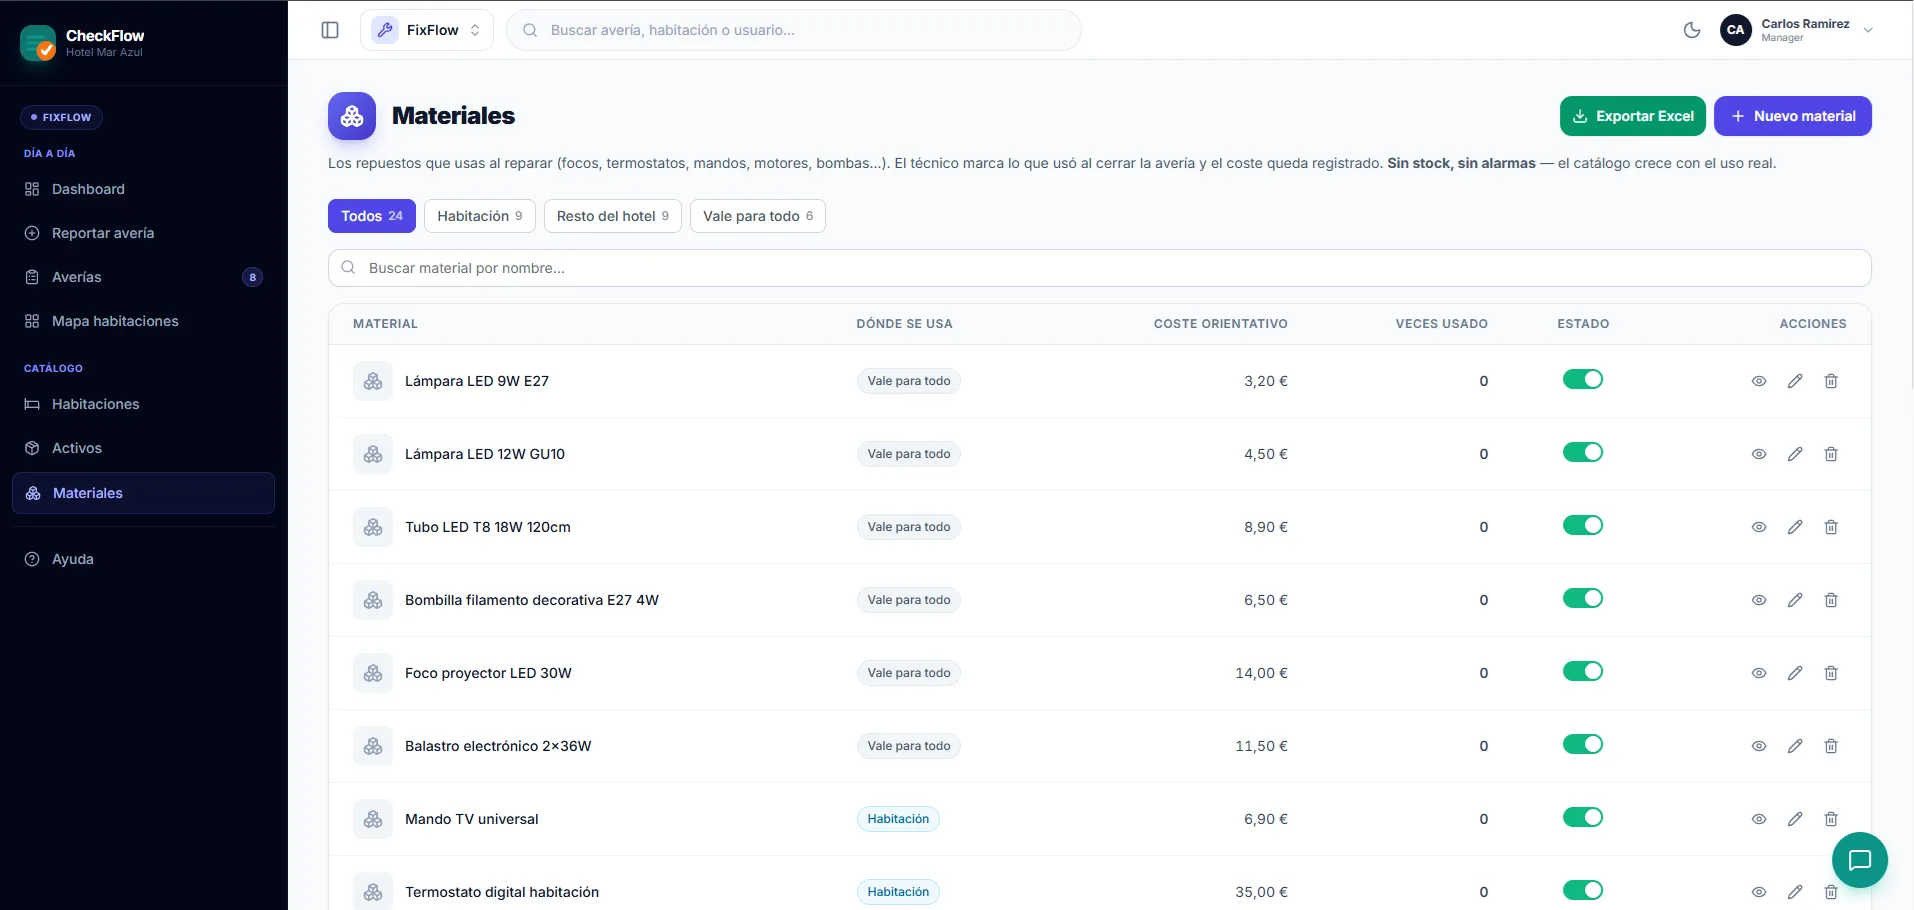Screen dimensions: 1914x910
Task: Turn off Mando TV universal status
Action: pos(1583,818)
